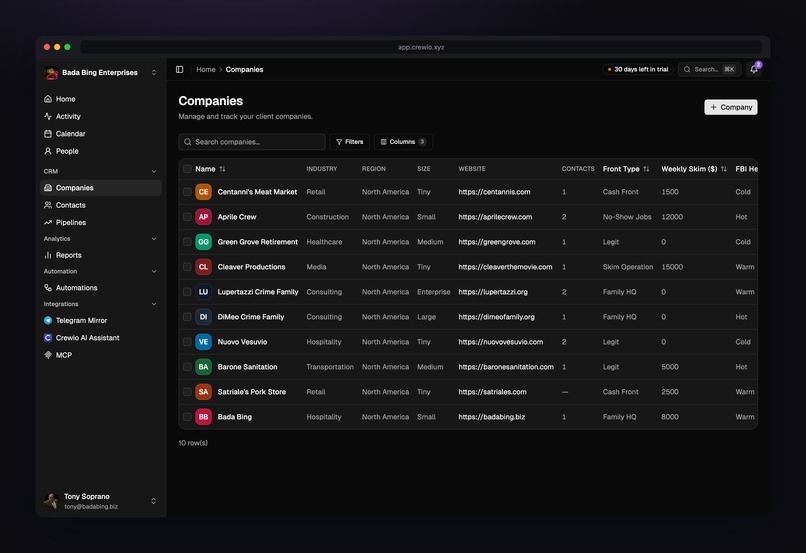
Task: Click the GG avatar for Green Grove Retirement
Action: click(x=204, y=242)
